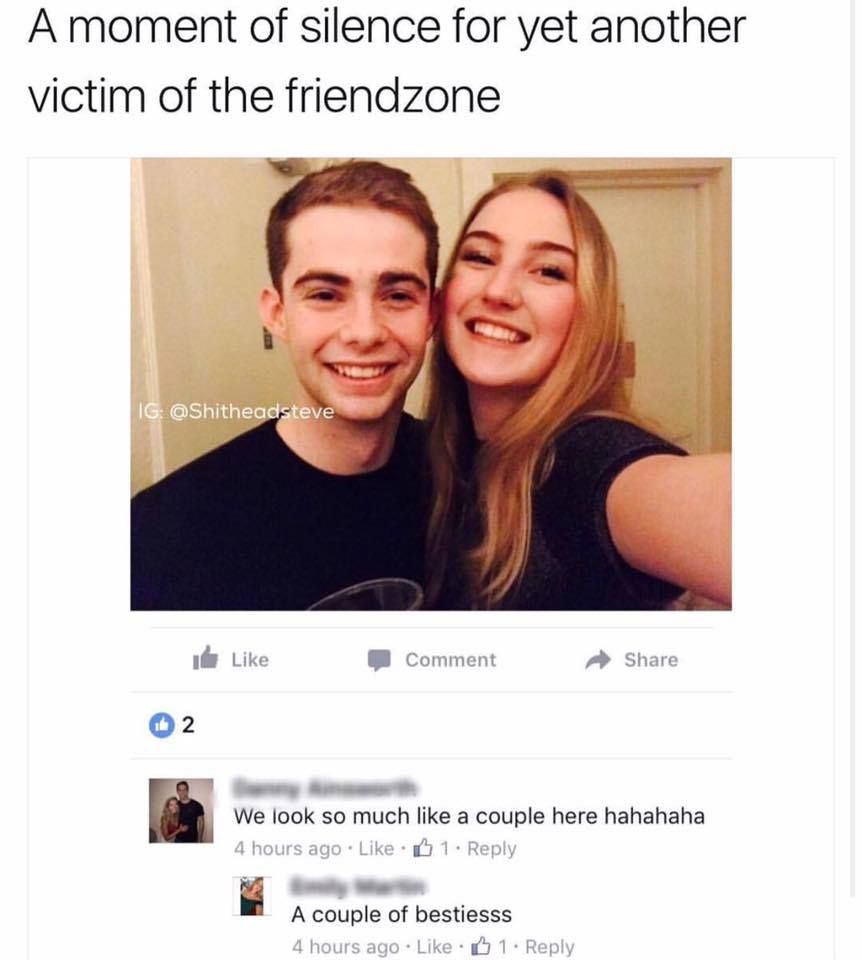Open the blue like reaction count badge
Image resolution: width=862 pixels, height=960 pixels.
162,725
